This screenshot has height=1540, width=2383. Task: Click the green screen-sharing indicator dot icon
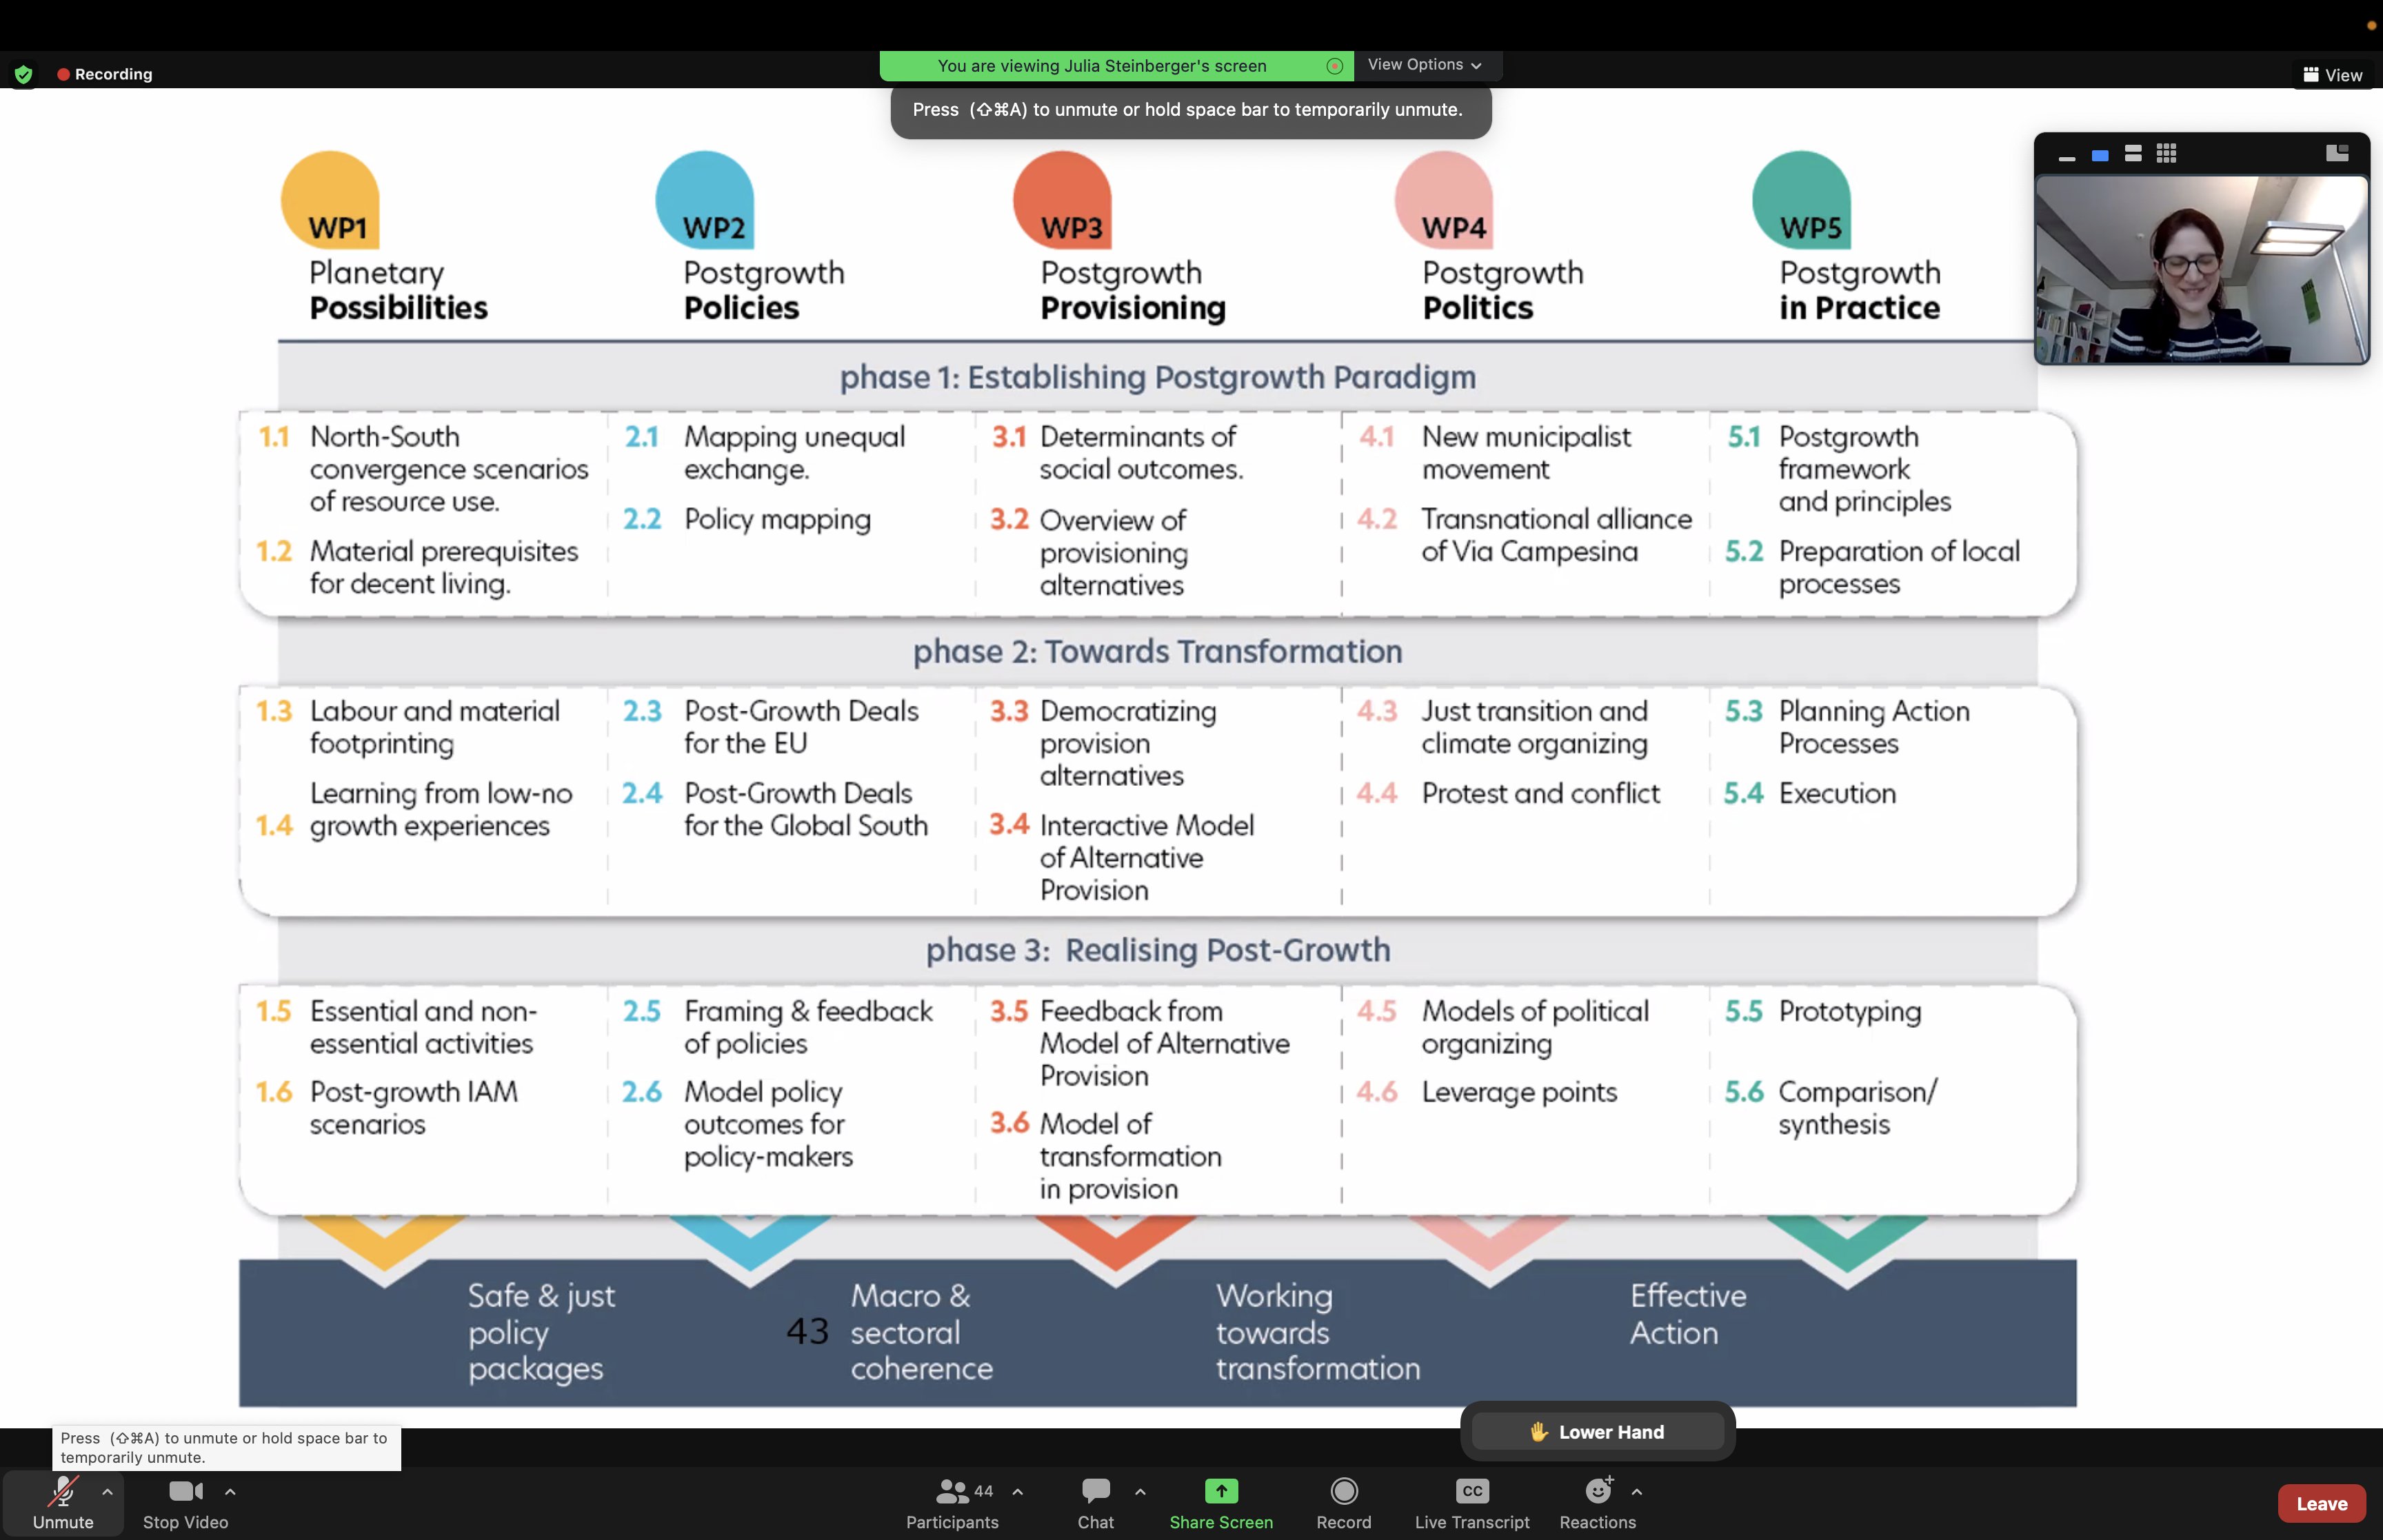1334,66
